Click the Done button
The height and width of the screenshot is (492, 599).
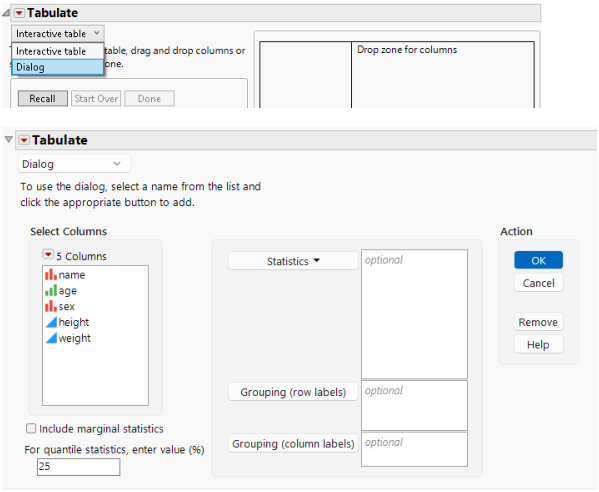(x=149, y=99)
